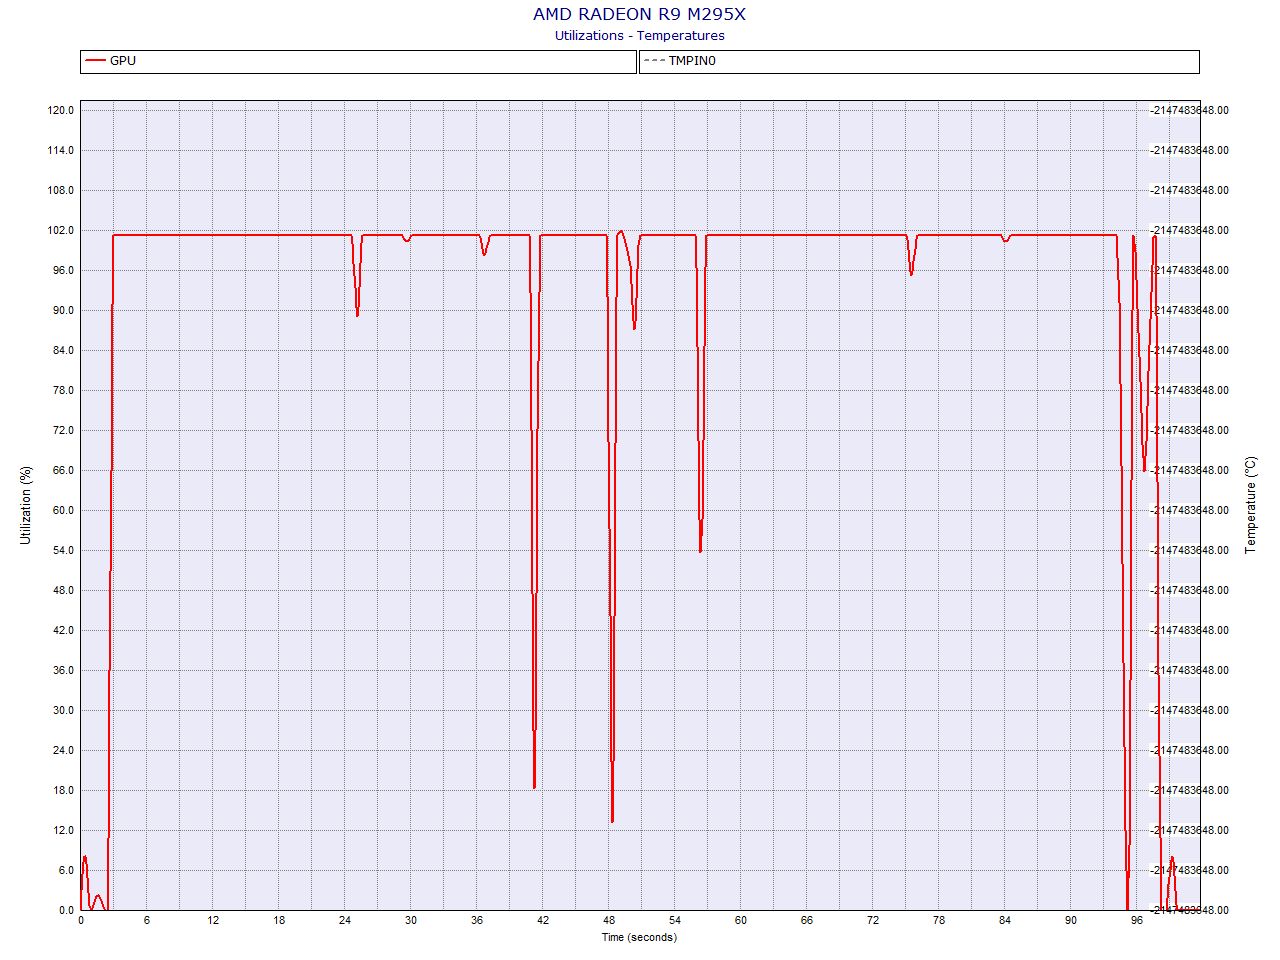Select the 108.0 utilization axis label
This screenshot has width=1280, height=960.
[61, 190]
